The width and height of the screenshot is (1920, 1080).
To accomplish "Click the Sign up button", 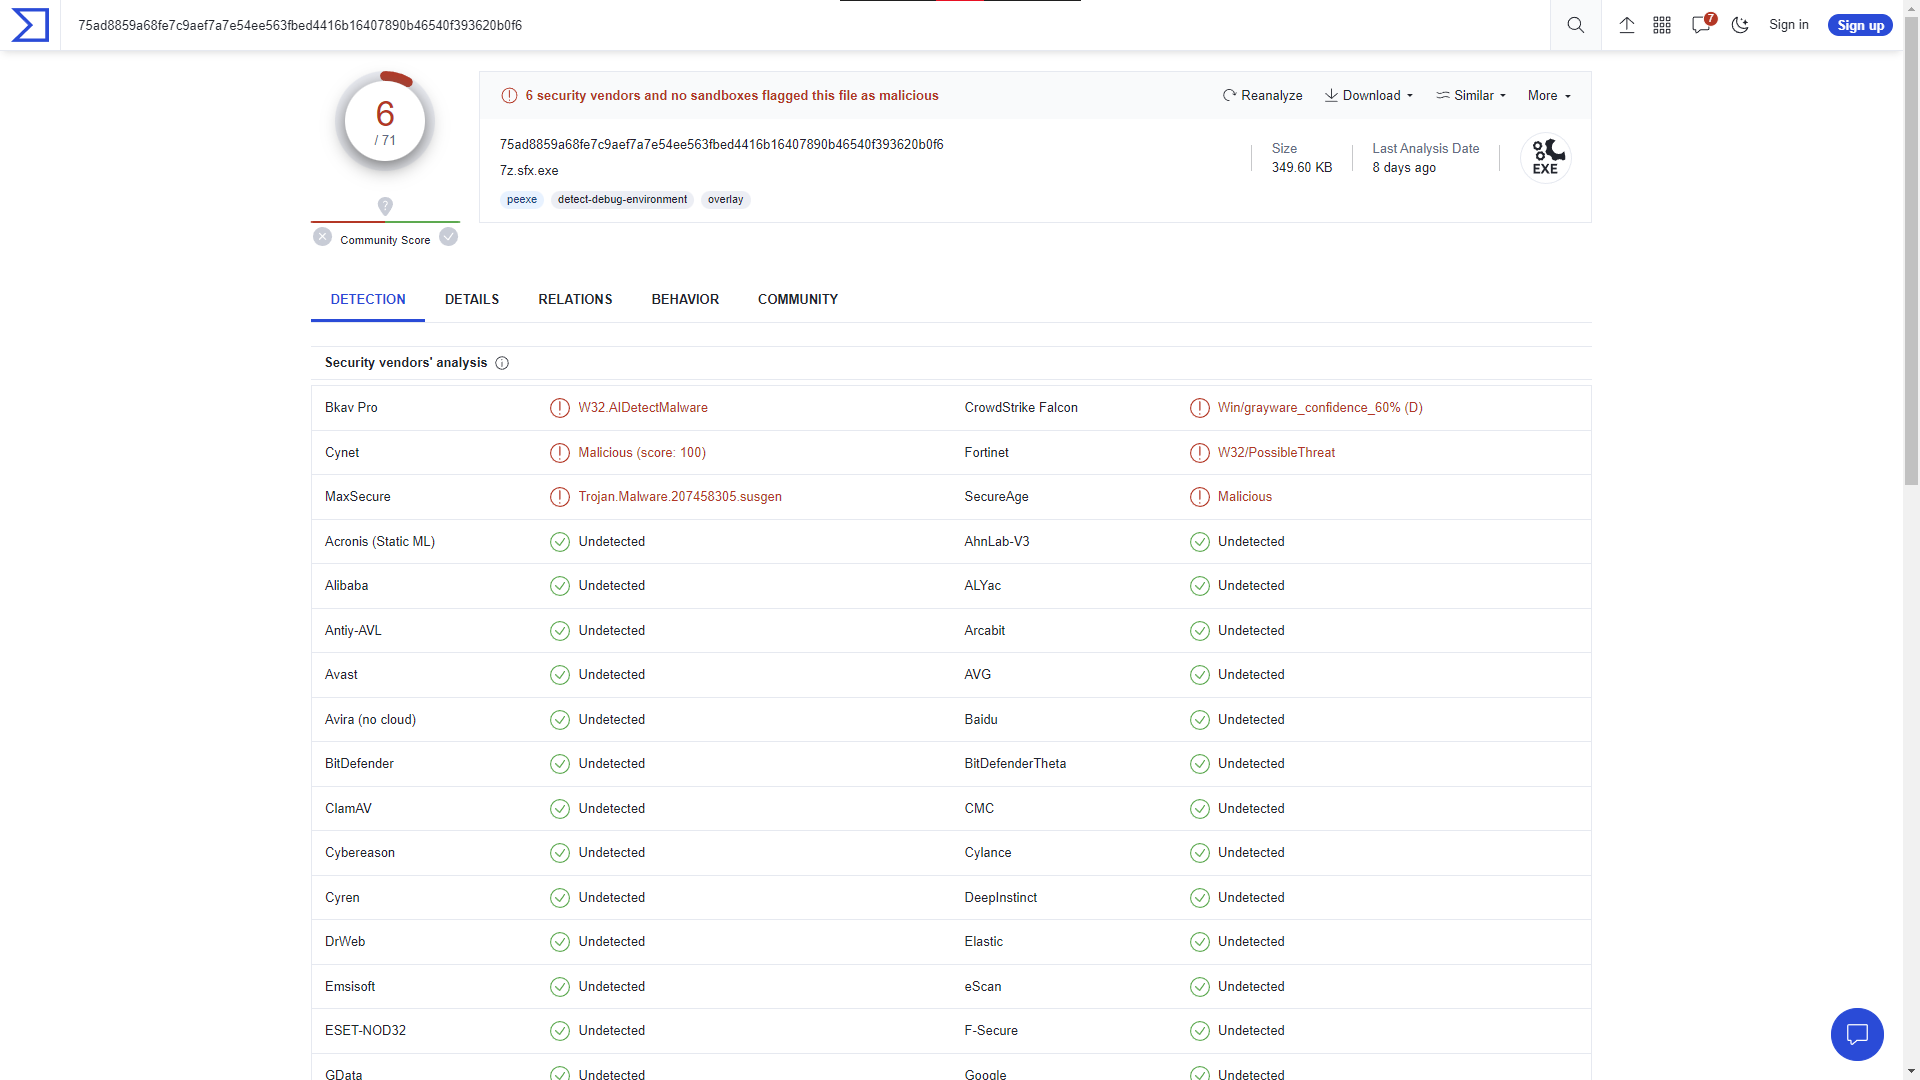I will 1859,25.
